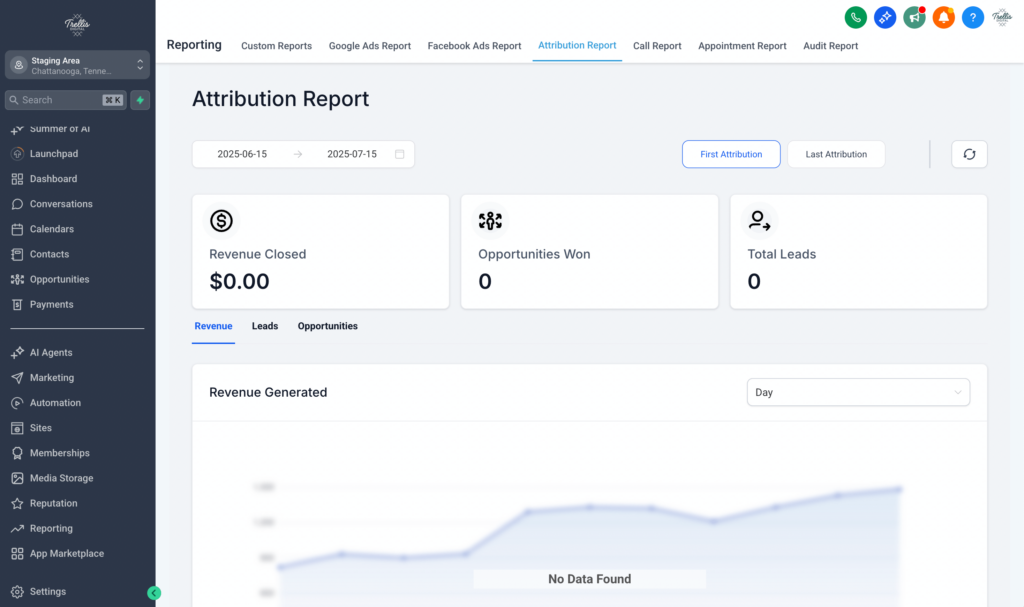The image size is (1024, 607).
Task: Select the First Attribution toggle
Action: (731, 154)
